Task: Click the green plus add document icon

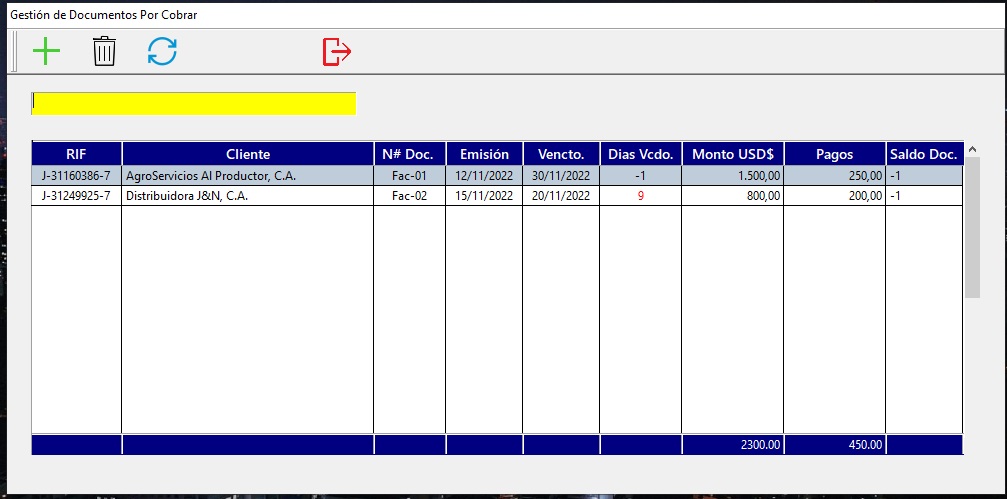Action: click(x=46, y=51)
